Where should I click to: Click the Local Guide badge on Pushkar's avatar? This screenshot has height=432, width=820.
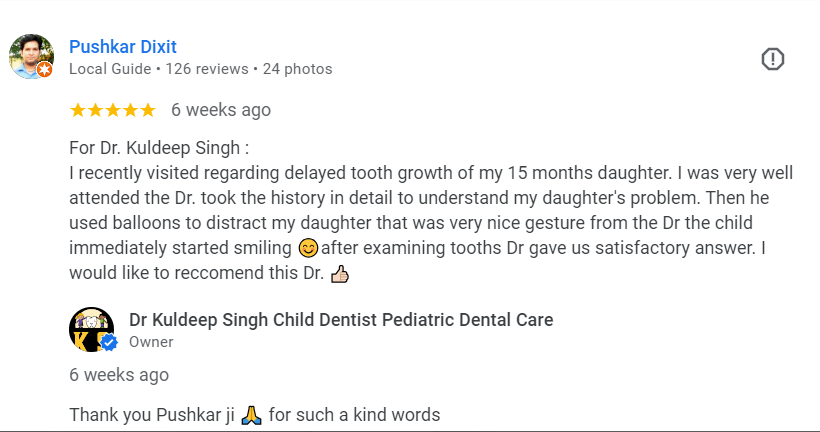click(x=46, y=69)
